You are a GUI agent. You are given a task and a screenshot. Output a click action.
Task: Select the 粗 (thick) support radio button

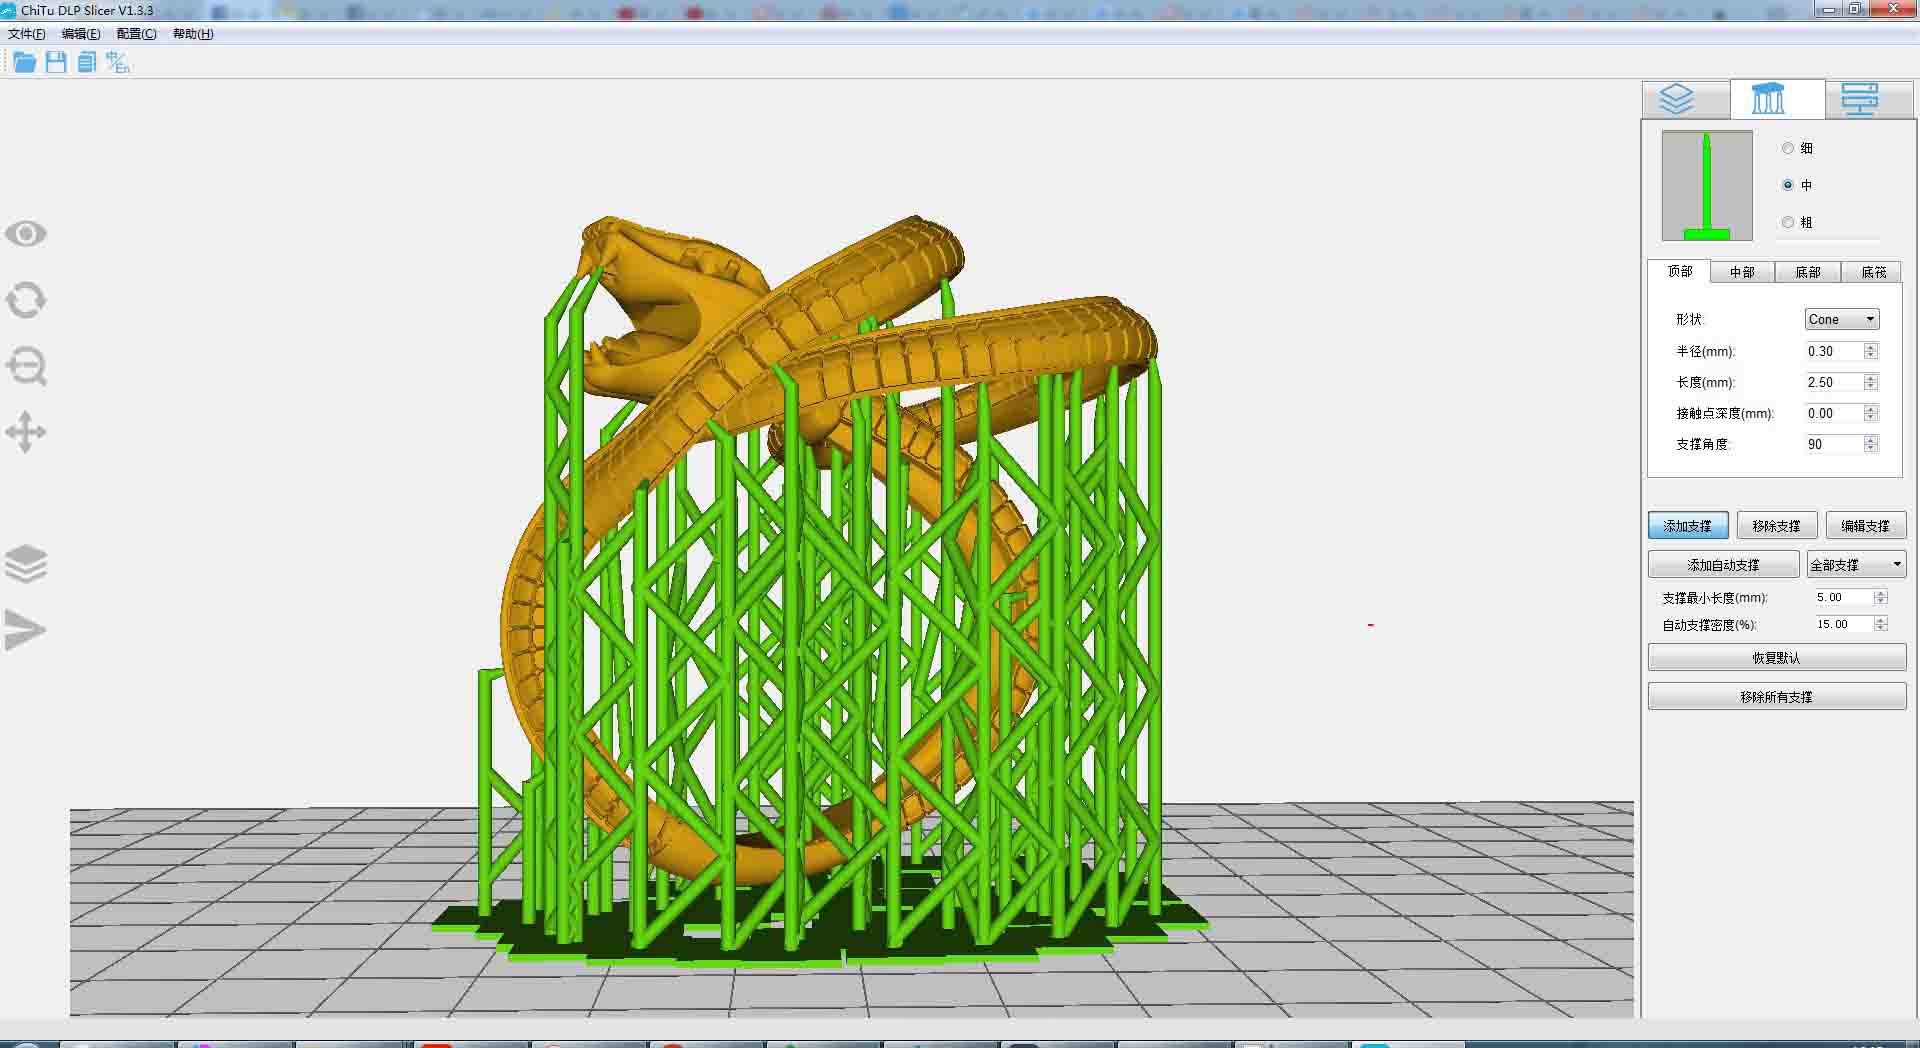(x=1788, y=222)
